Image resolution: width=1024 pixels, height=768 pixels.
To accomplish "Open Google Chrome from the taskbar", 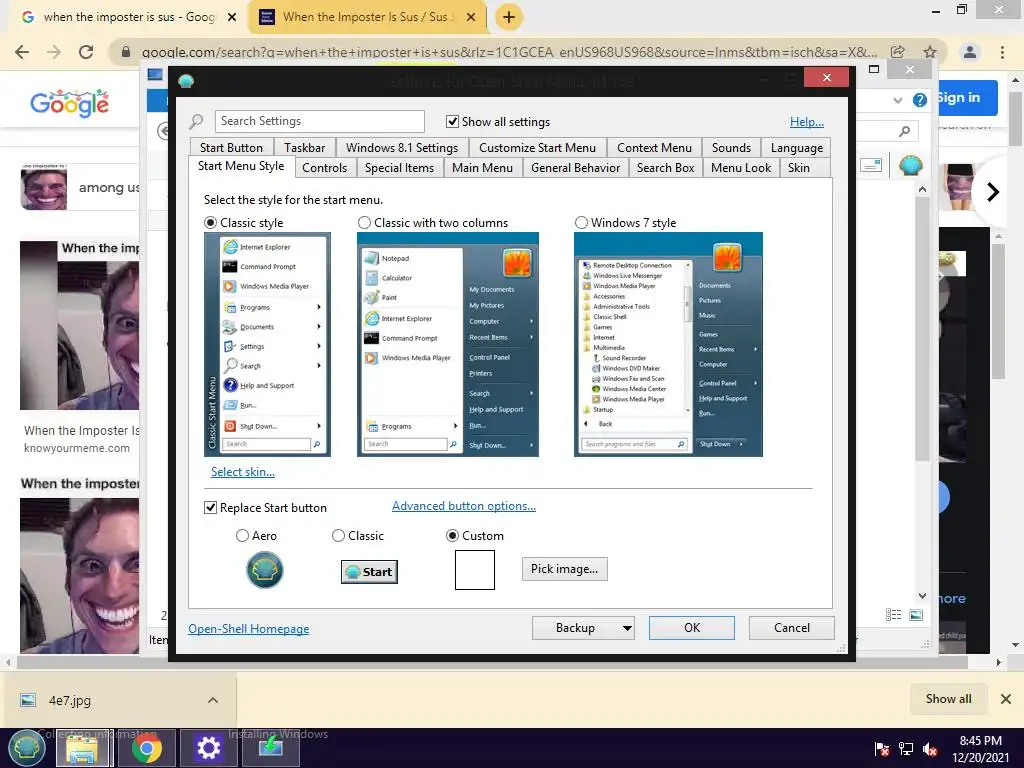I will pos(146,748).
